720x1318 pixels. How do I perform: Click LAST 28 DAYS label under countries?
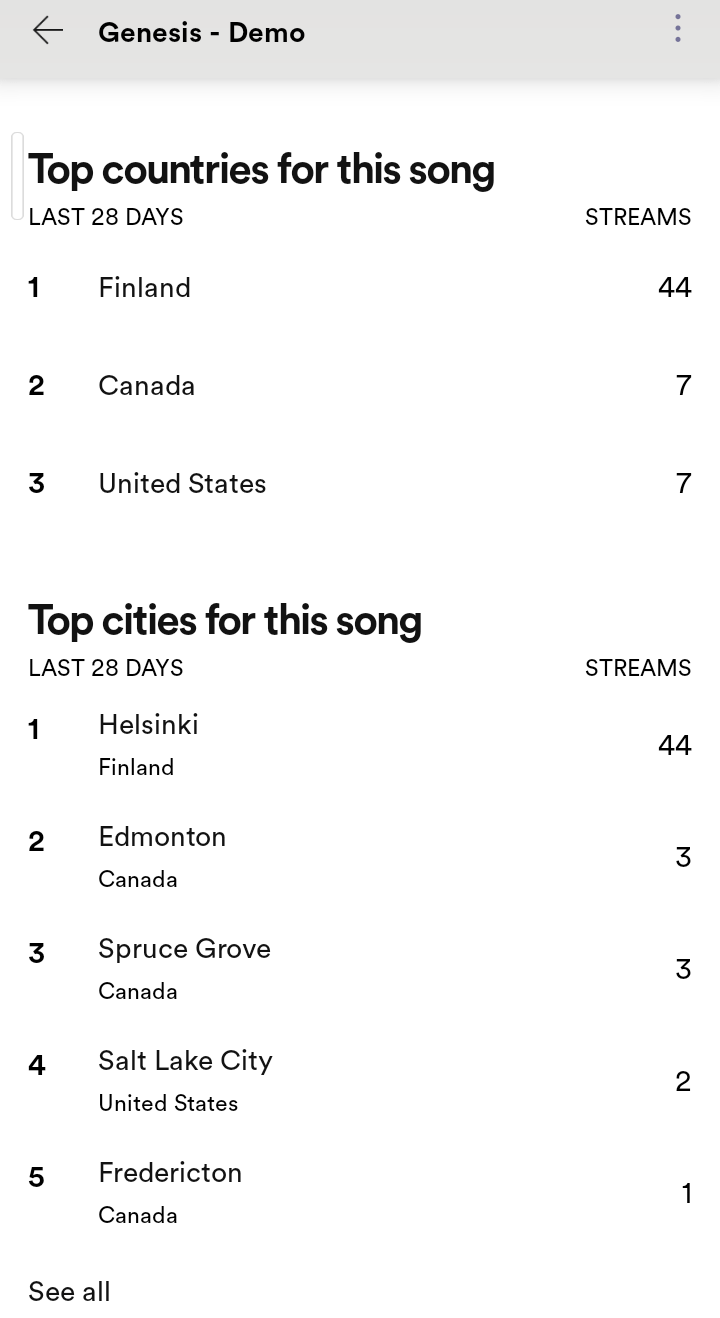(x=106, y=217)
